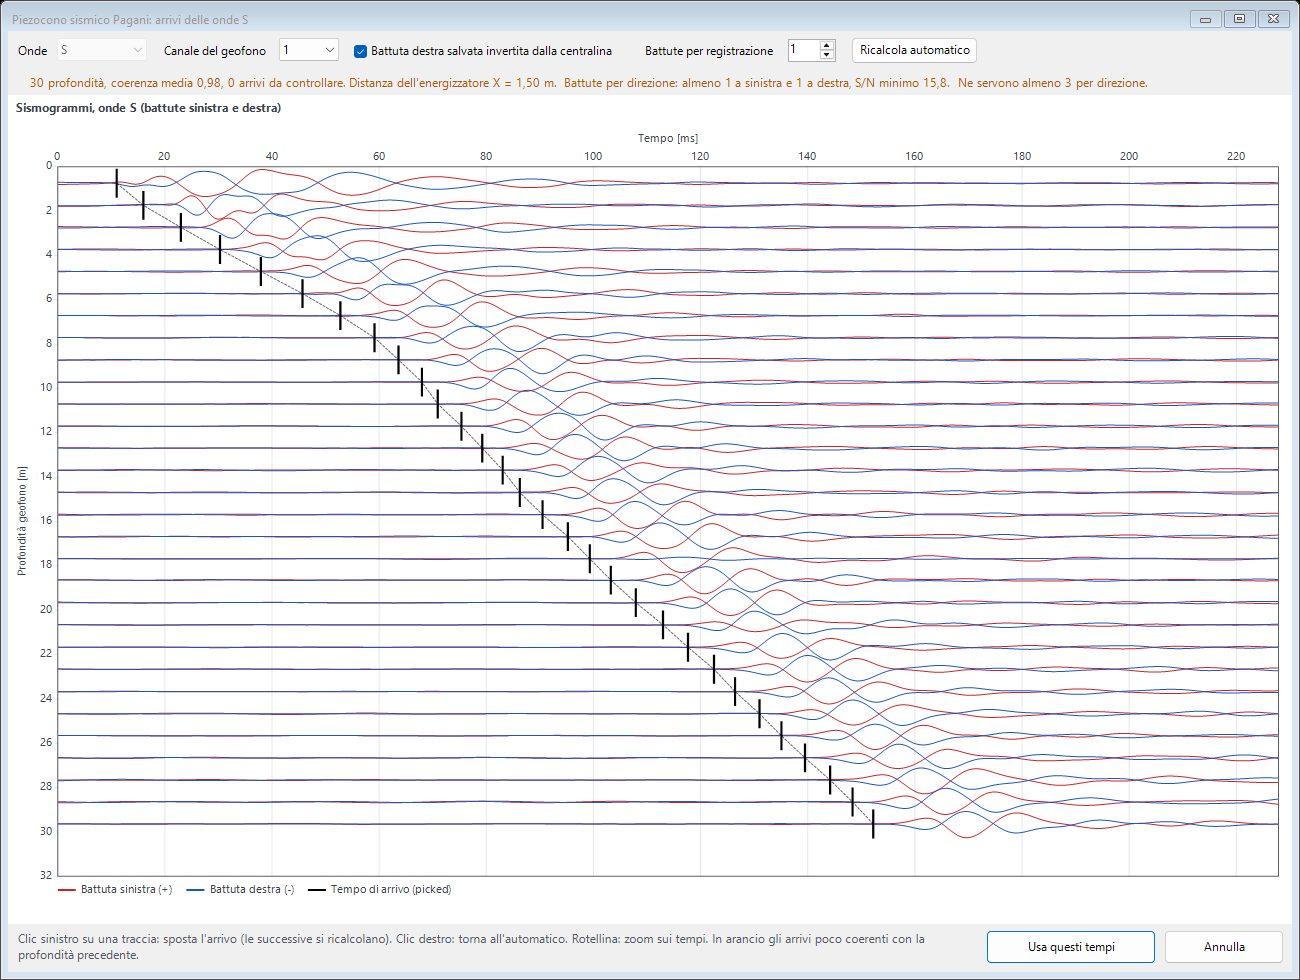Close the 'Piezocono sismico Pagani' window
This screenshot has height=980, width=1300.
click(x=1273, y=19)
